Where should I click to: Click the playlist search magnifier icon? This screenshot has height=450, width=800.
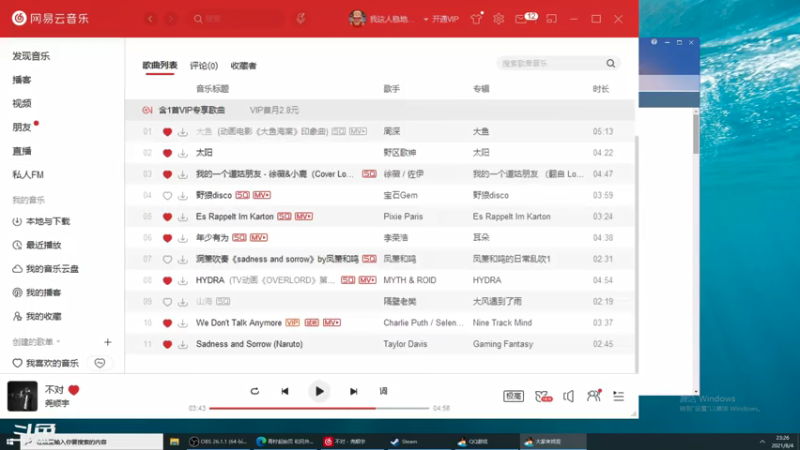(611, 63)
